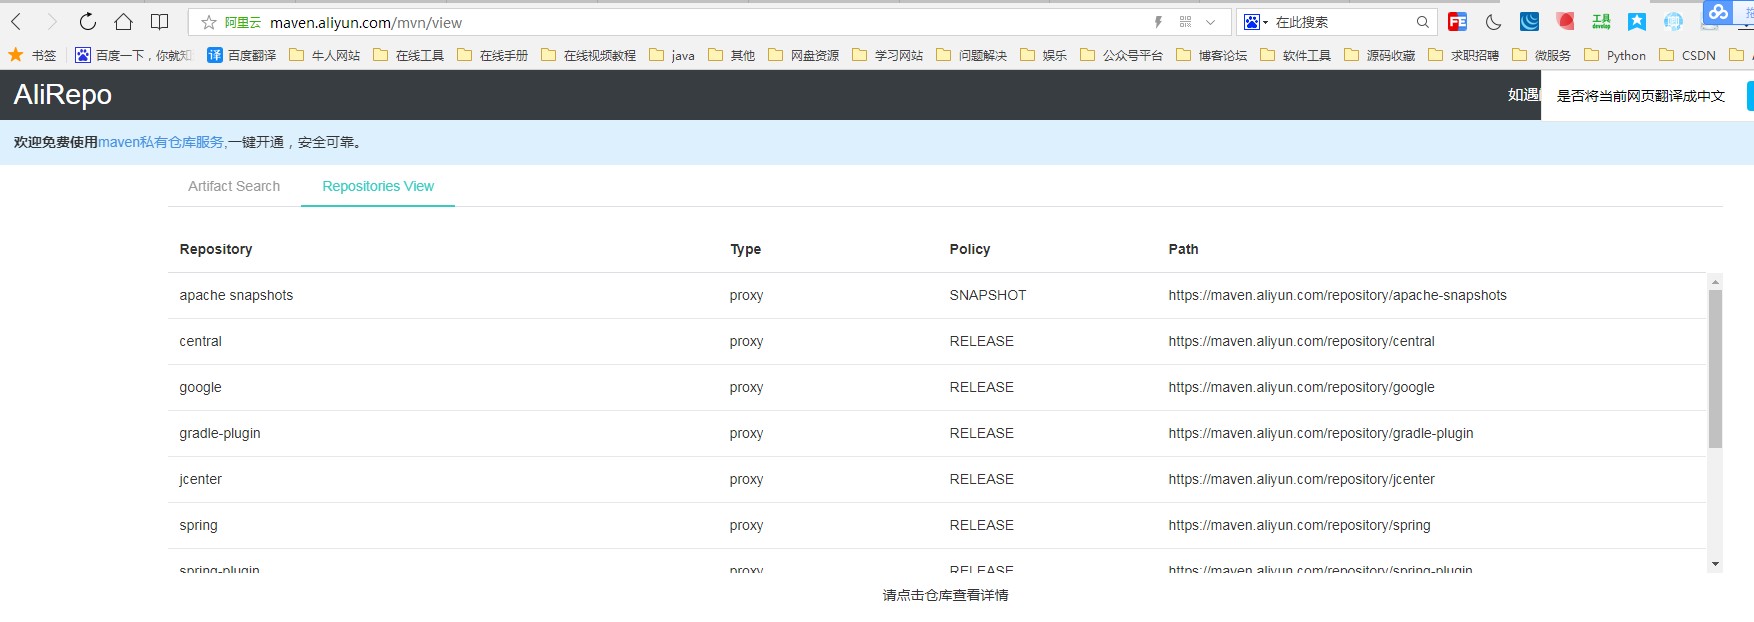Screen dimensions: 1754x622
Task: Open the 公众号平台 bookmark folder
Action: [x=1121, y=55]
